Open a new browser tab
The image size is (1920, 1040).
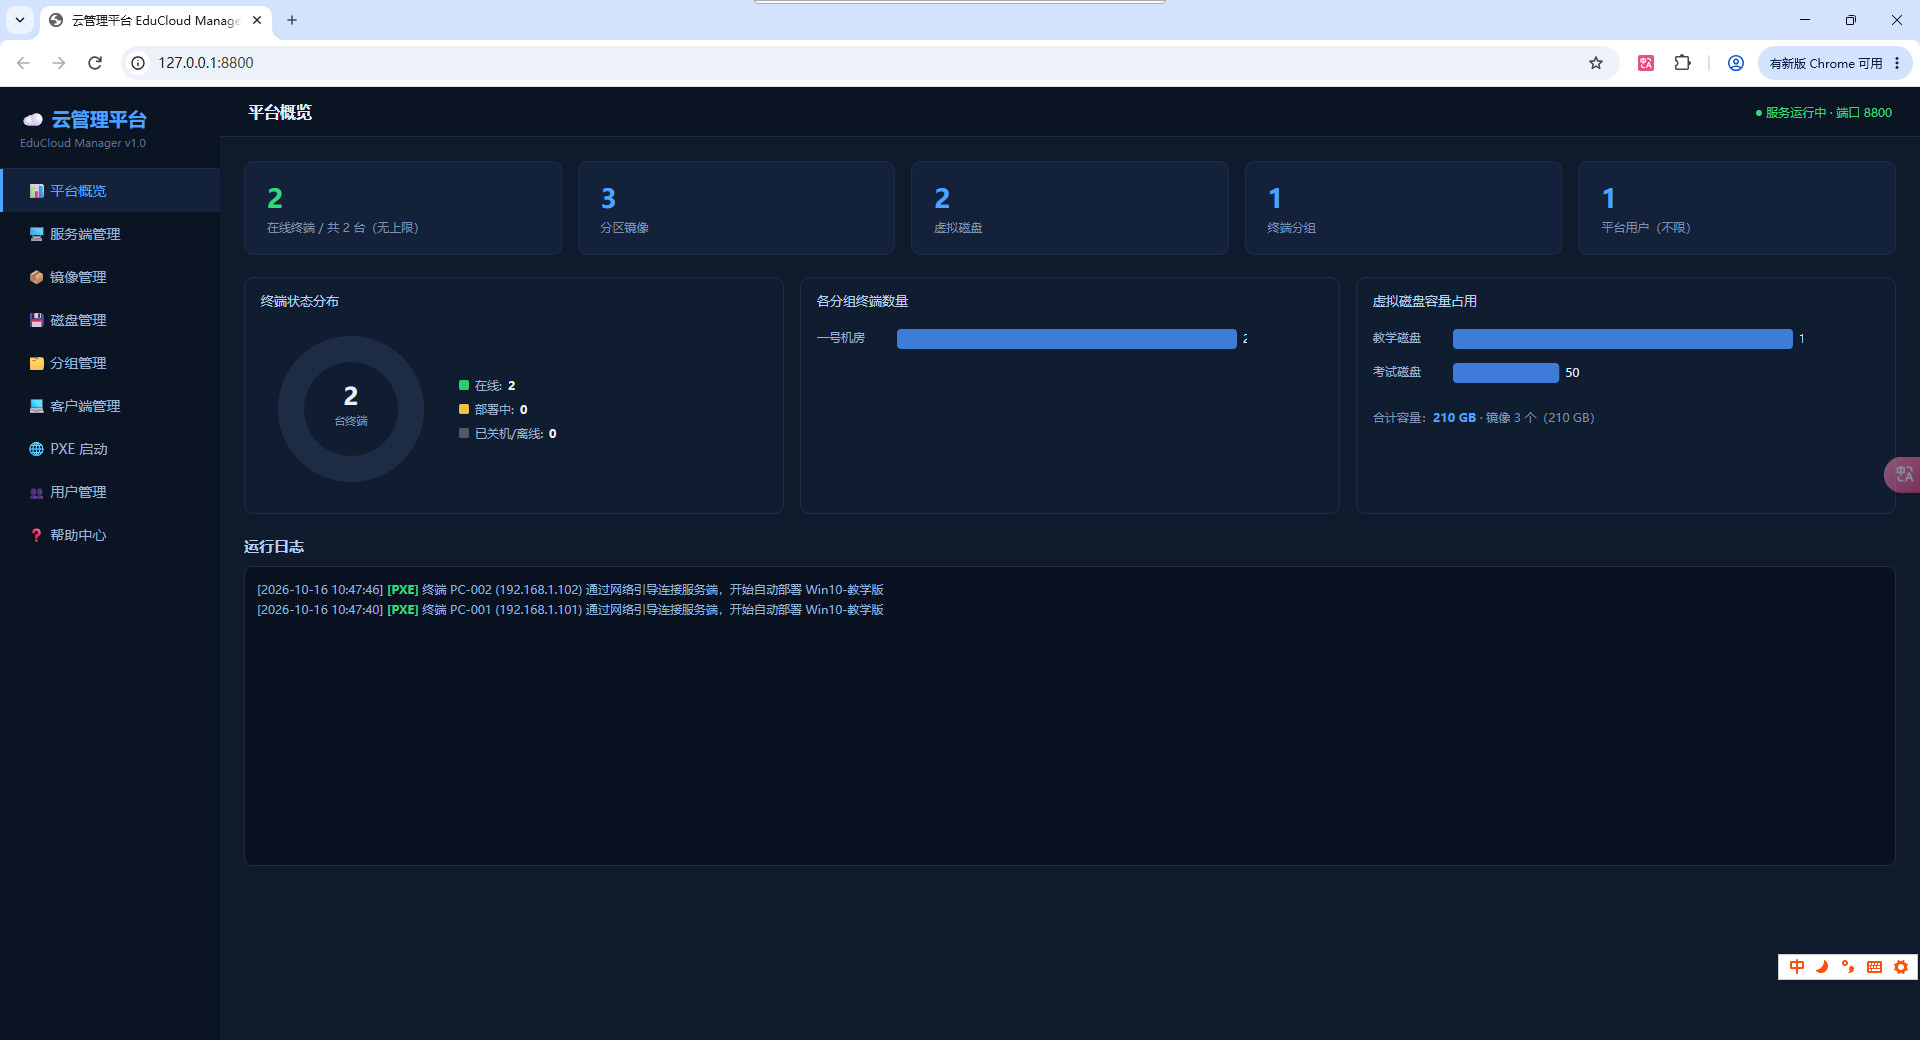tap(292, 20)
